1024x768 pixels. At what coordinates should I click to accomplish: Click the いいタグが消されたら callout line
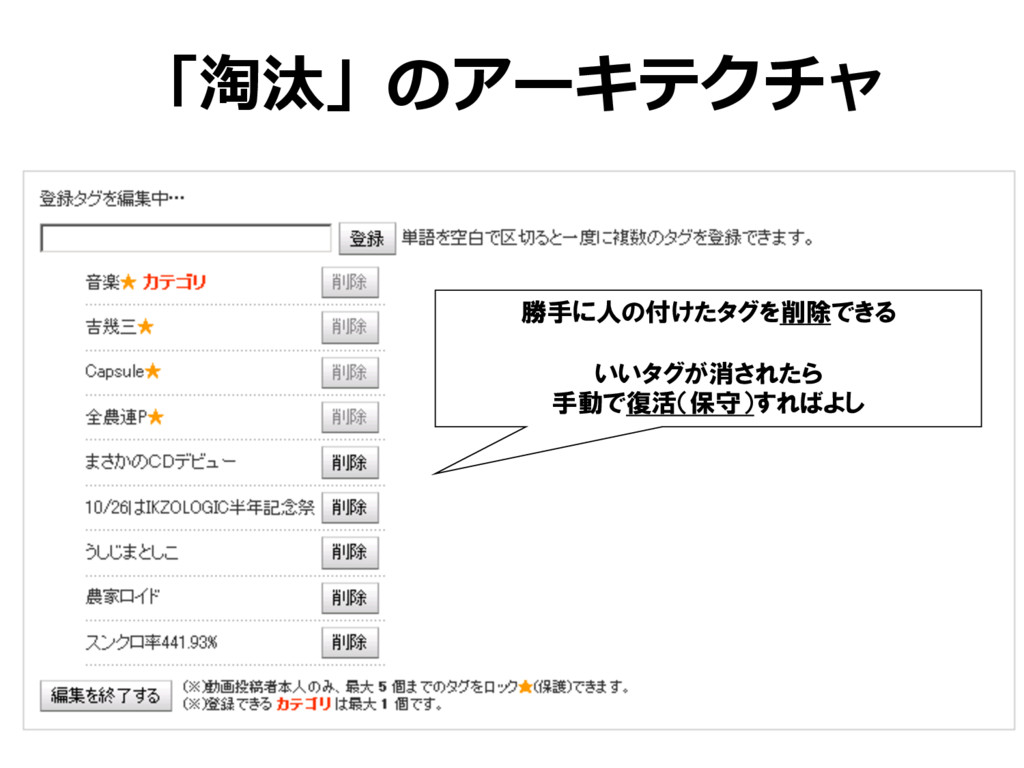pos(708,374)
